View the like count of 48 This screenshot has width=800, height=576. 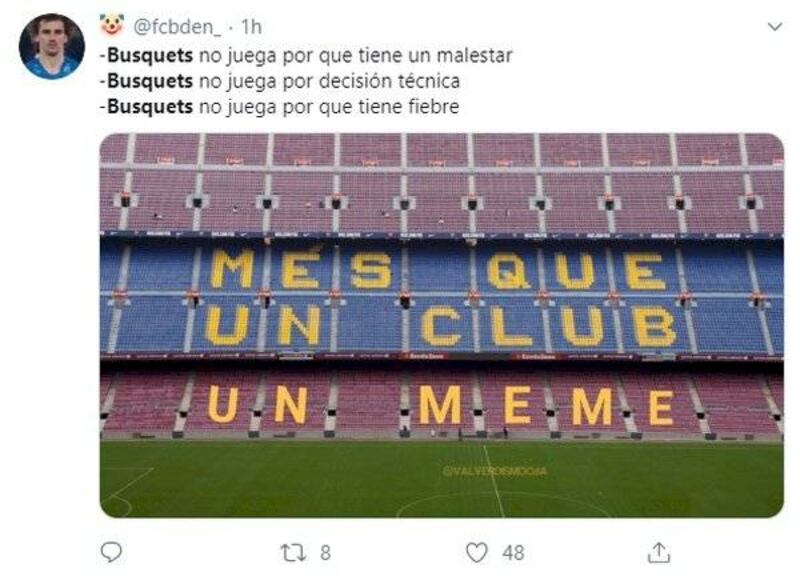[x=513, y=553]
